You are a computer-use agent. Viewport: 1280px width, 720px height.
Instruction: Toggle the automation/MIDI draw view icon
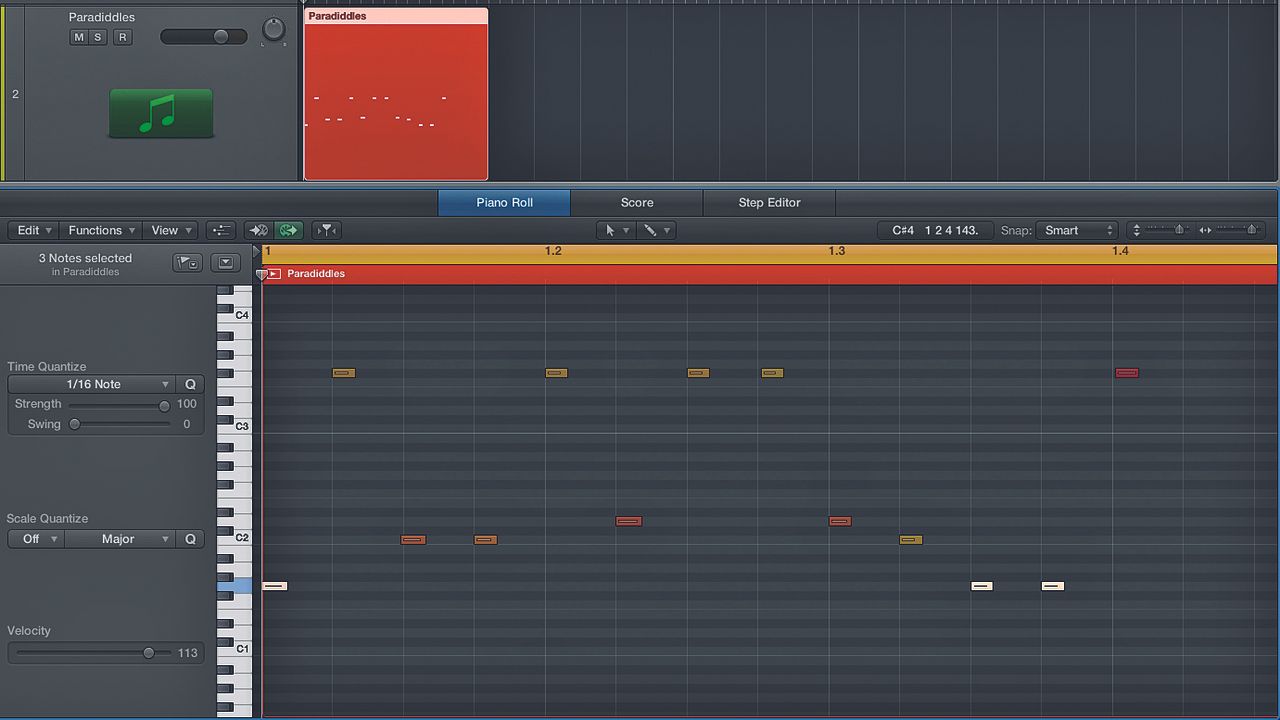[x=221, y=230]
